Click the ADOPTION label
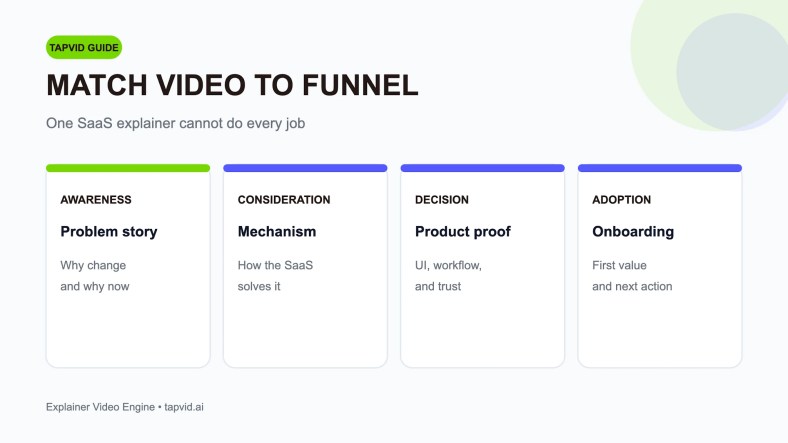 pyautogui.click(x=622, y=200)
